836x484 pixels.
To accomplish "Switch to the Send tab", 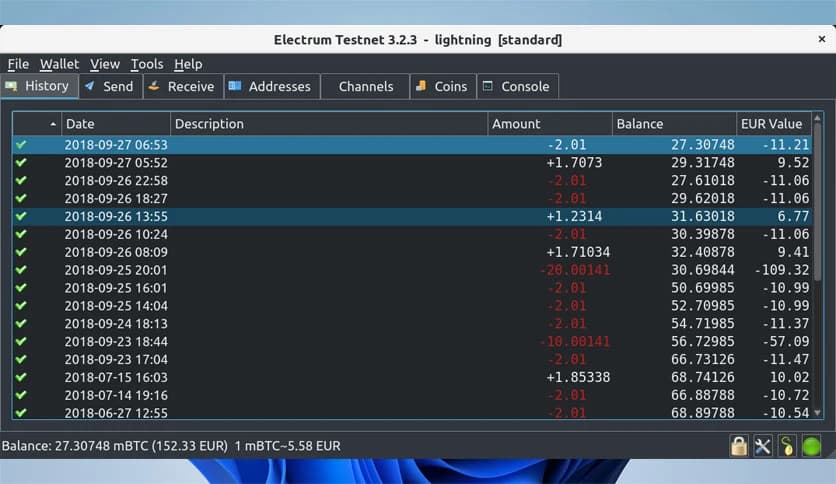I will 110,86.
